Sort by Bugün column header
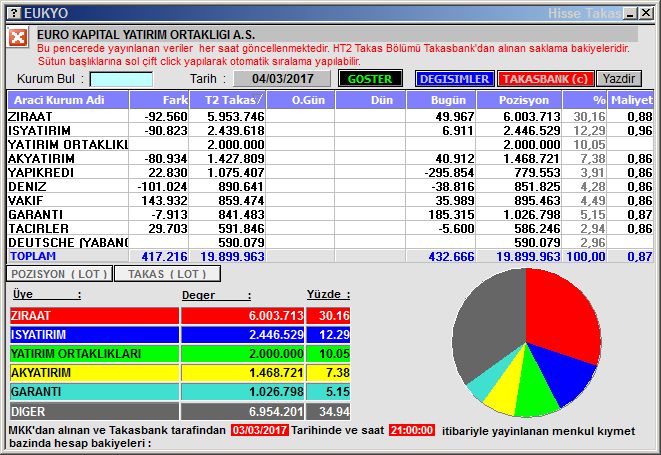Screen dimensions: 661x455 click(441, 100)
